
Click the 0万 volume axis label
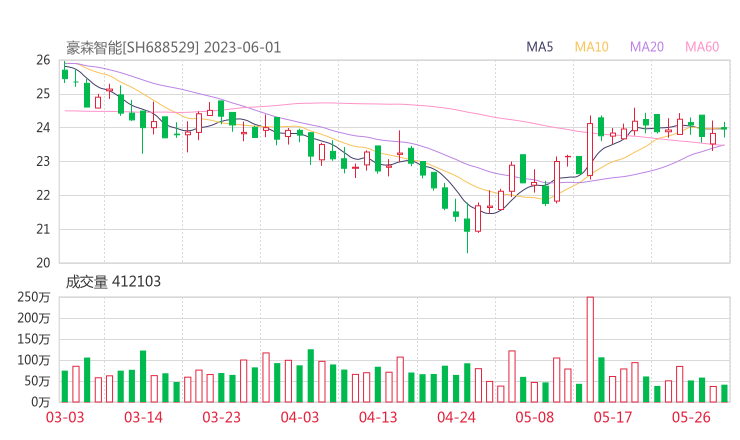point(41,402)
